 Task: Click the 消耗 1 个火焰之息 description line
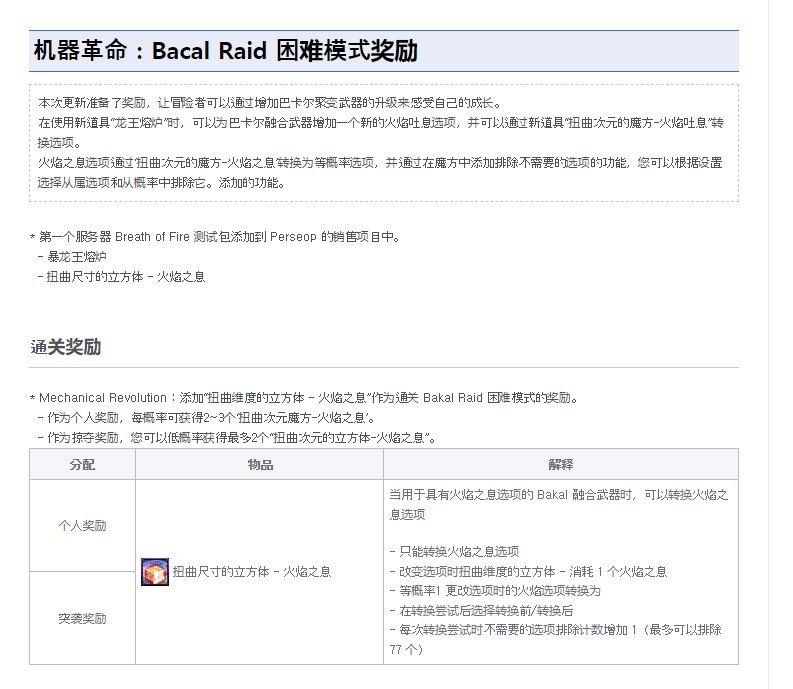point(528,572)
